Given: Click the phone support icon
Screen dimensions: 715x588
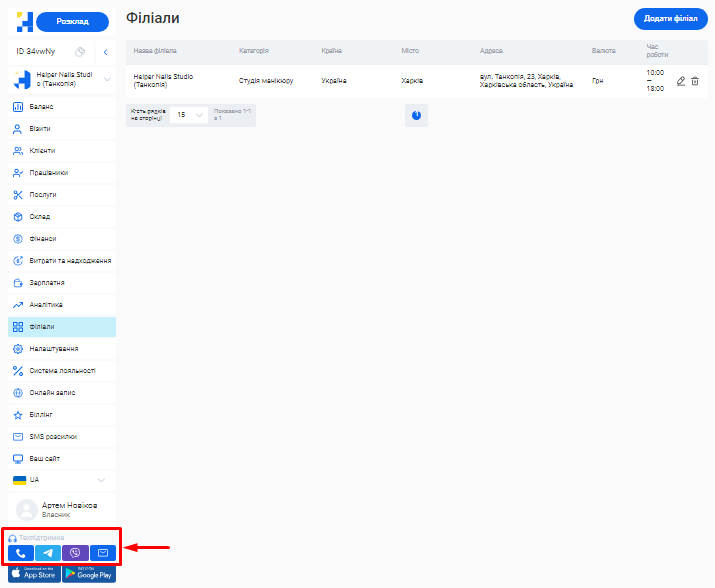Looking at the screenshot, I should (x=20, y=553).
